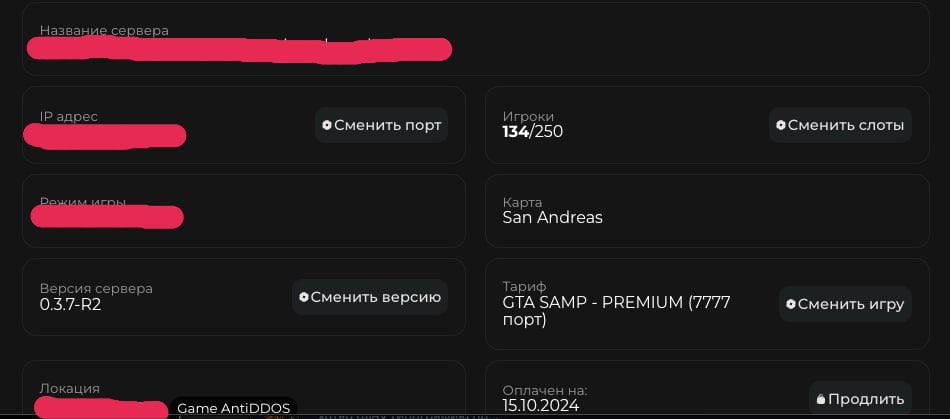Click the San Andreas map value
Viewport: 950px width, 419px height.
pos(552,217)
